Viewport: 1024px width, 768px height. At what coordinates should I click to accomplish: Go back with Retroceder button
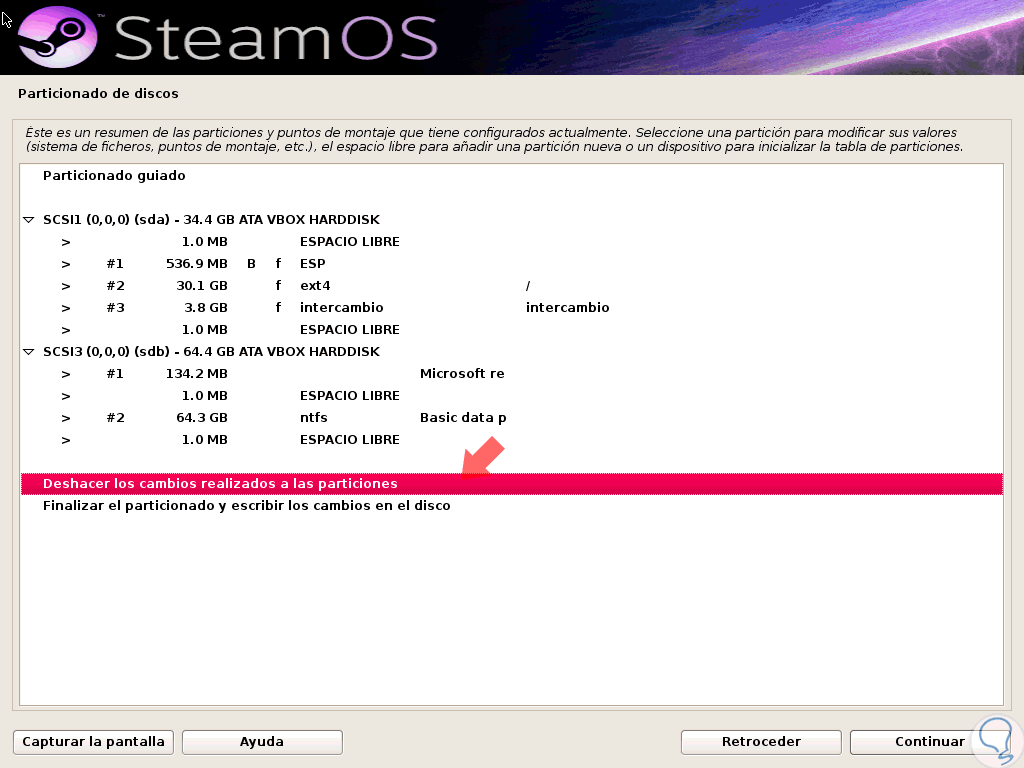761,742
